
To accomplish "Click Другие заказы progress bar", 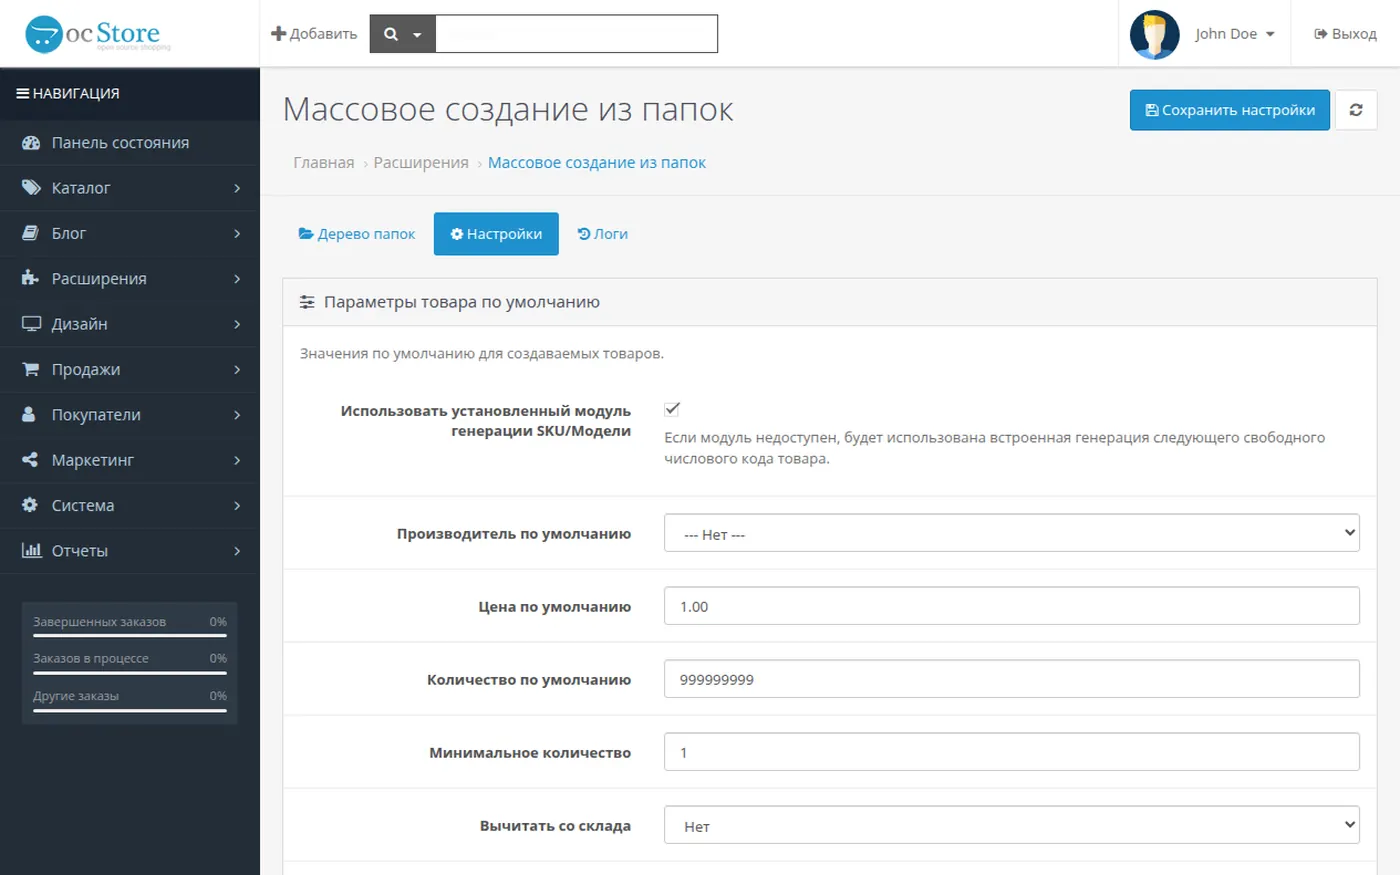I will tap(130, 710).
